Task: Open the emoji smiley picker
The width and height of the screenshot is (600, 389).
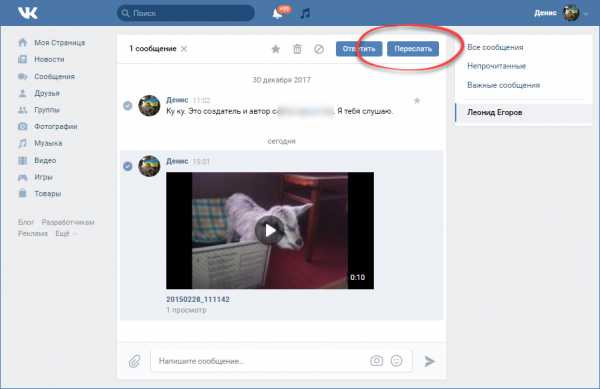Action: click(396, 360)
